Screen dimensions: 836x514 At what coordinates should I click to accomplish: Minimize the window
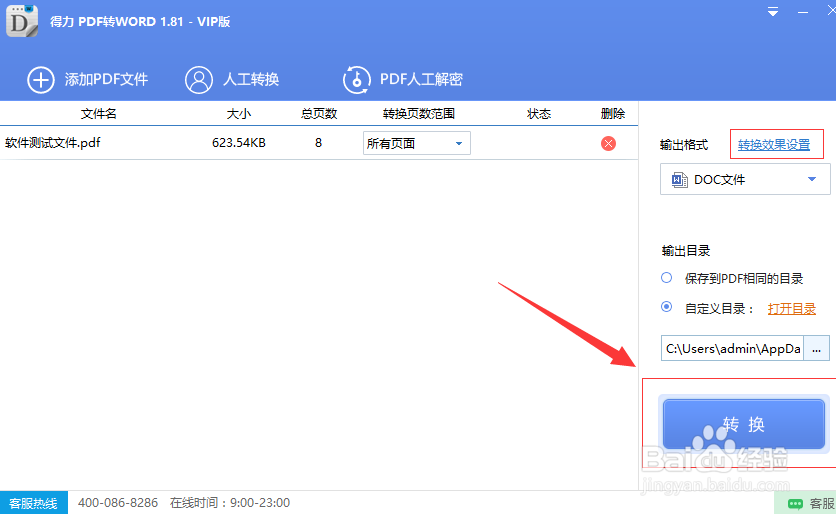click(802, 12)
